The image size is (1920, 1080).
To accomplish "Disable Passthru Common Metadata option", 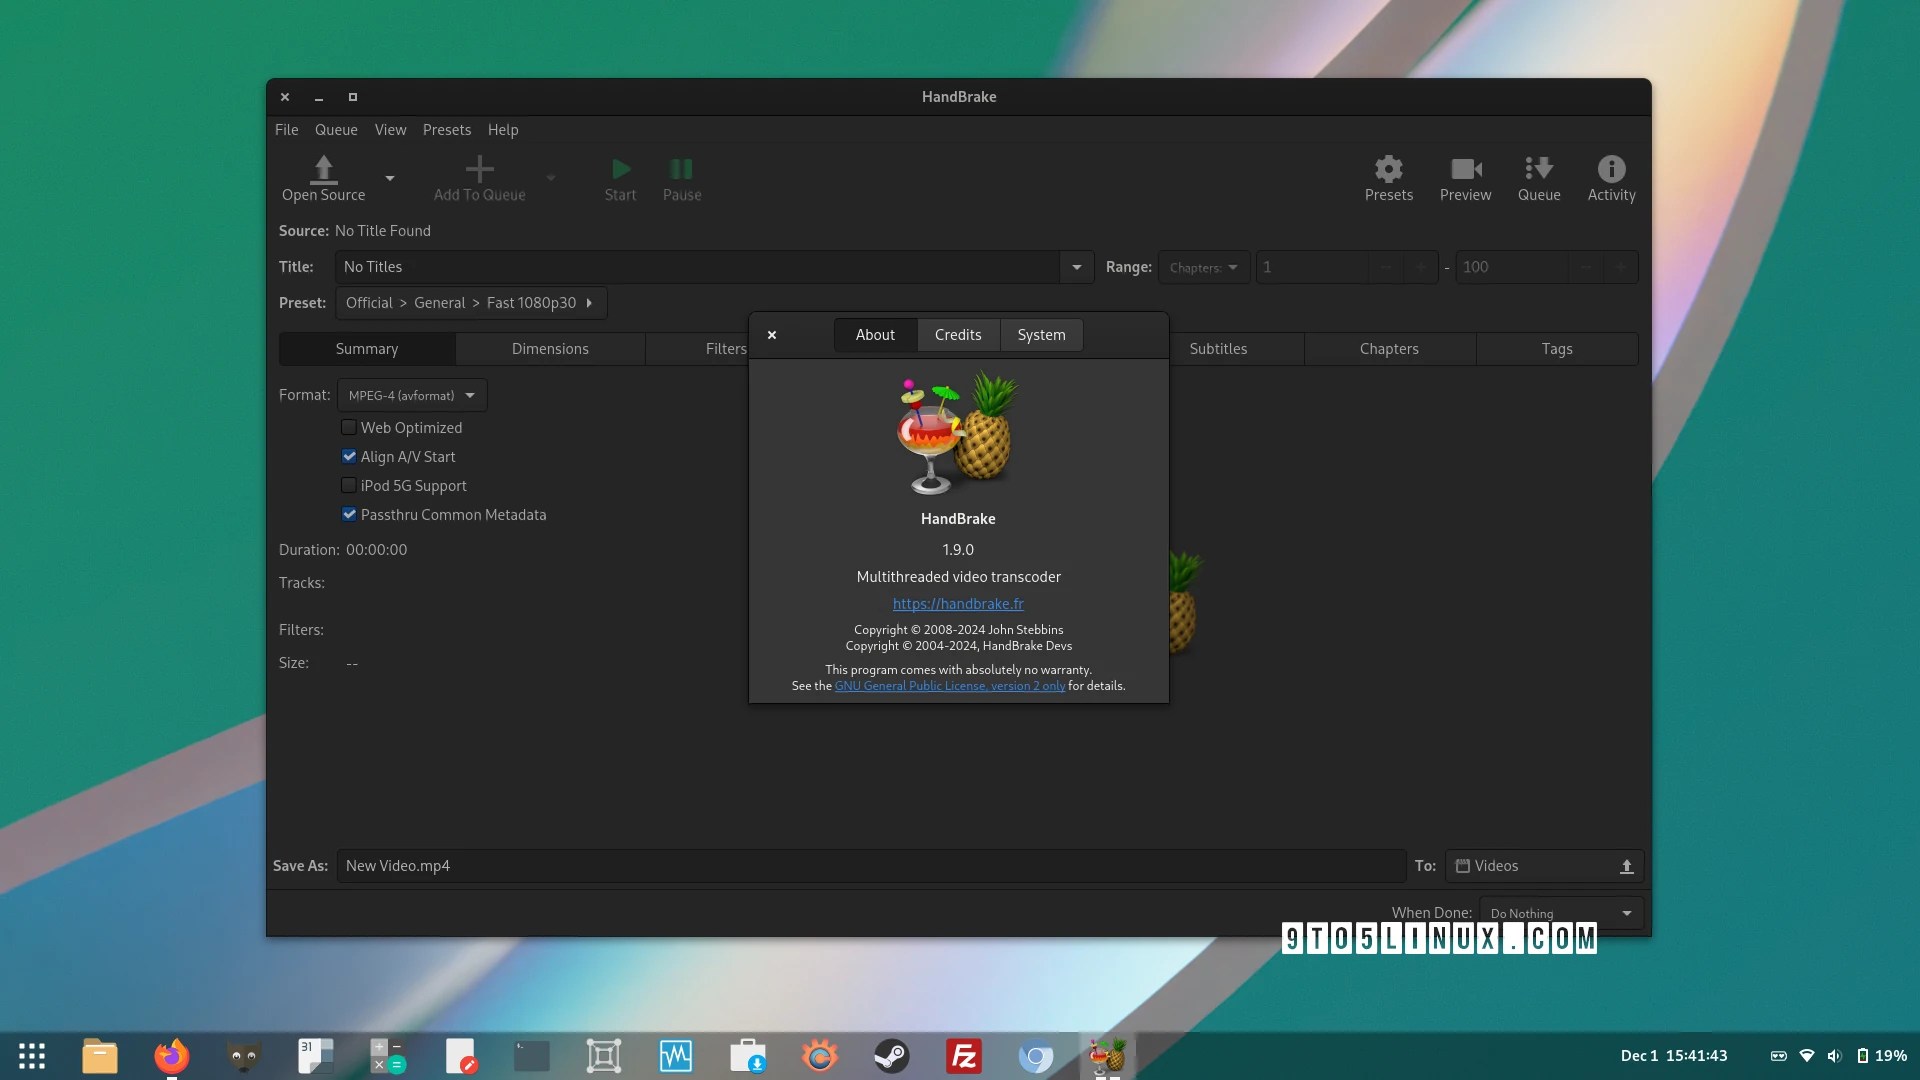I will [x=349, y=515].
